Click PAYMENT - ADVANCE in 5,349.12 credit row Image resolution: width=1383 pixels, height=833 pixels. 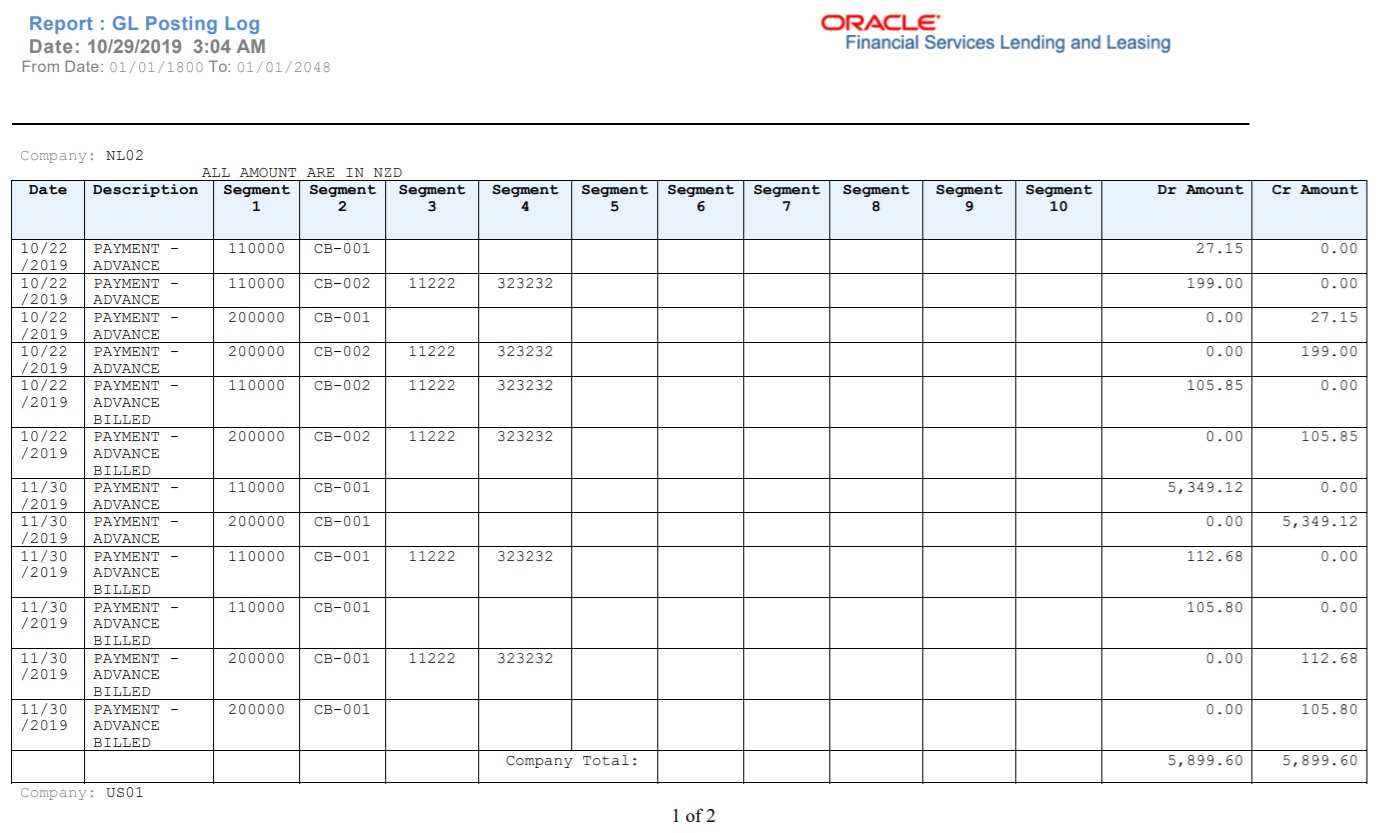[136, 530]
